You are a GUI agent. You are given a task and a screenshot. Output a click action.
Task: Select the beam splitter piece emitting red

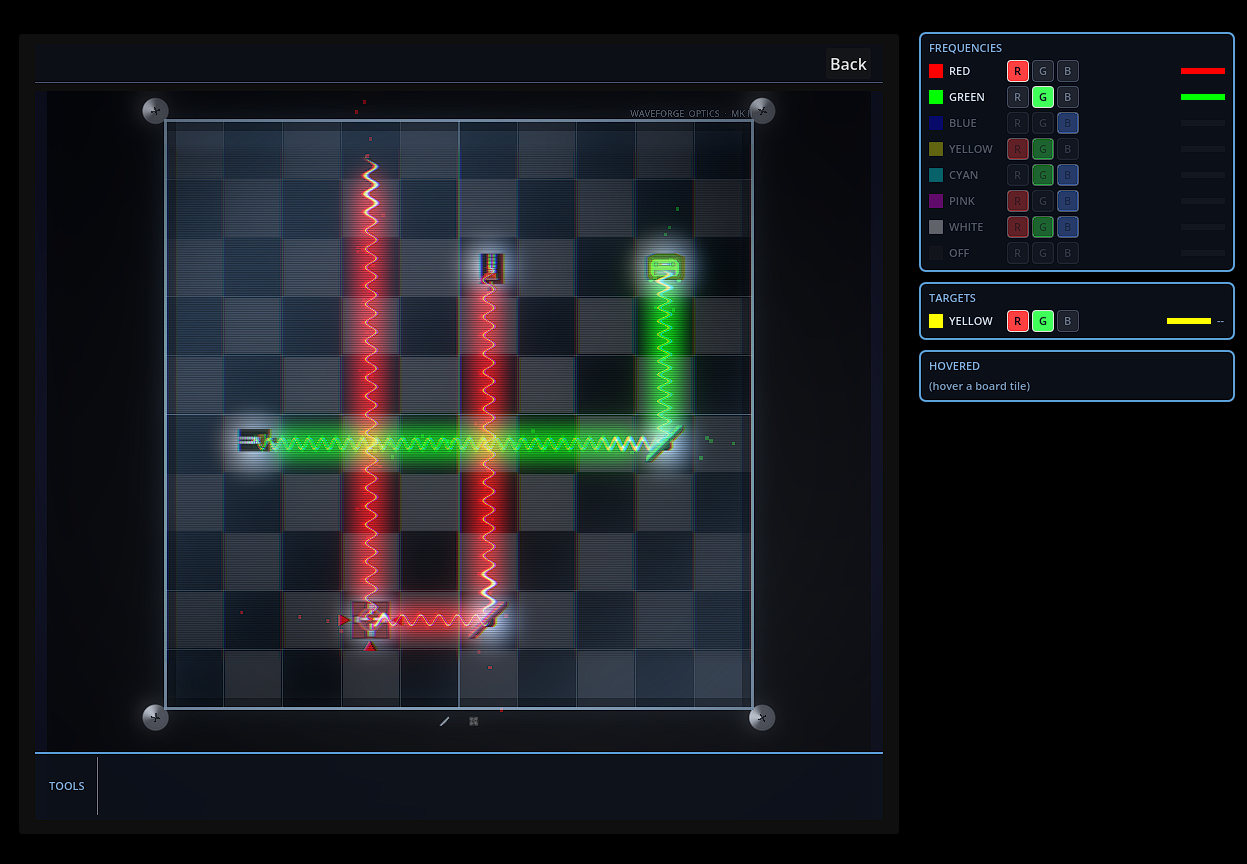tap(370, 620)
